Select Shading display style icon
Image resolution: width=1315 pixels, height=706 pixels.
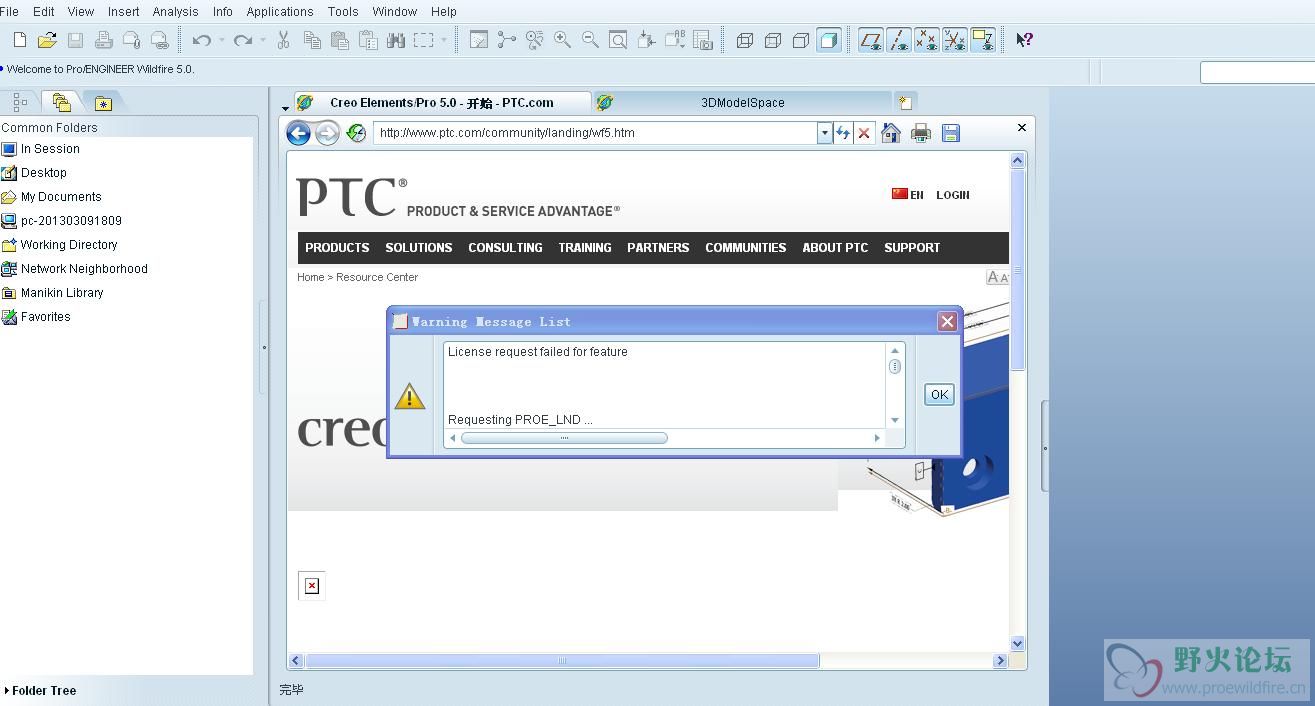[829, 40]
